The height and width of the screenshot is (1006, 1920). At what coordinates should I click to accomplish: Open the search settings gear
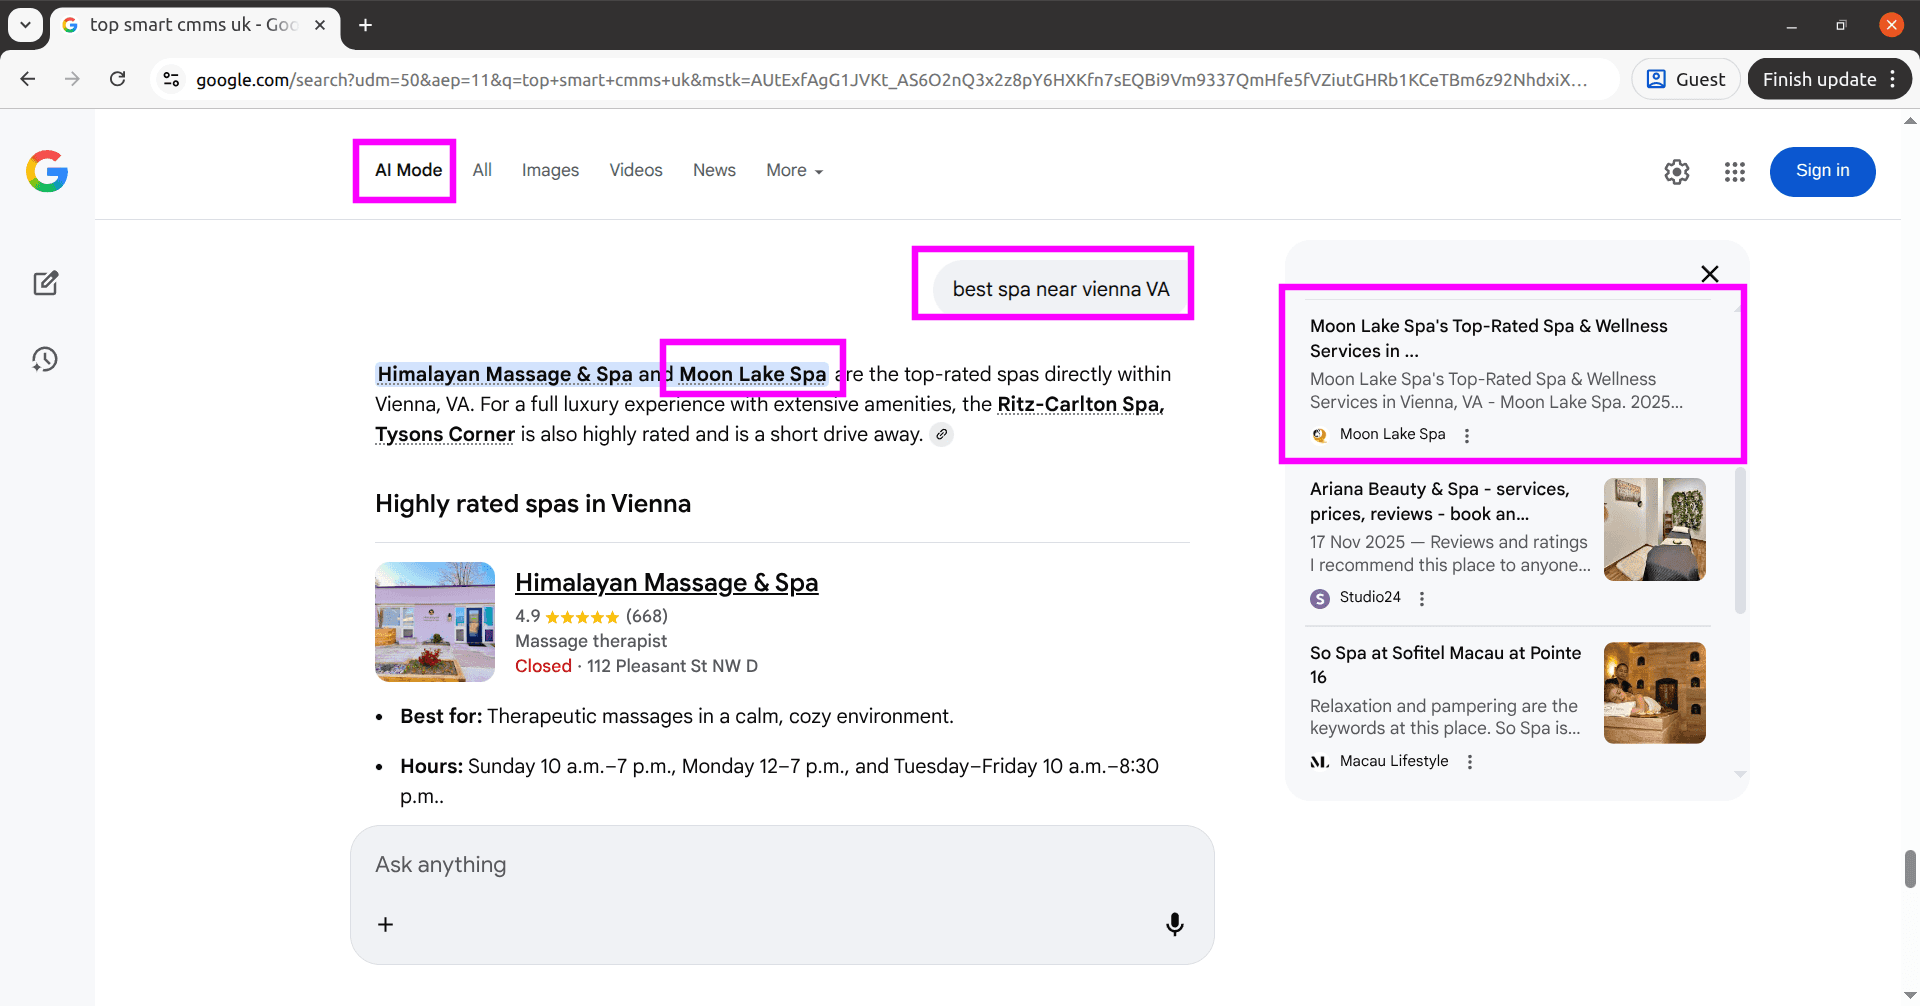[x=1677, y=171]
